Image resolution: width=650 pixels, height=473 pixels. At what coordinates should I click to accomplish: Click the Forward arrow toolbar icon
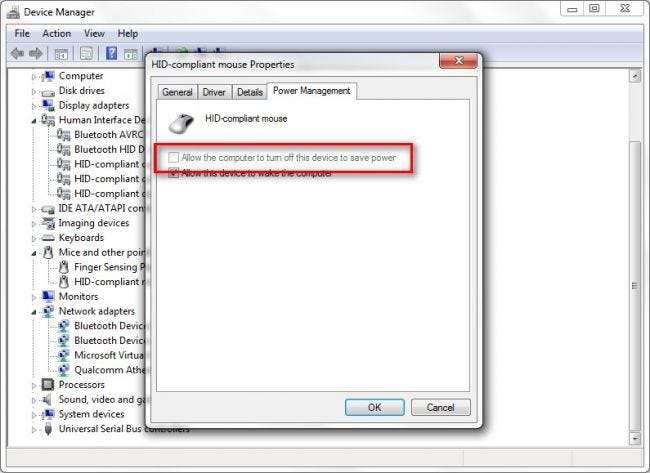[x=36, y=53]
